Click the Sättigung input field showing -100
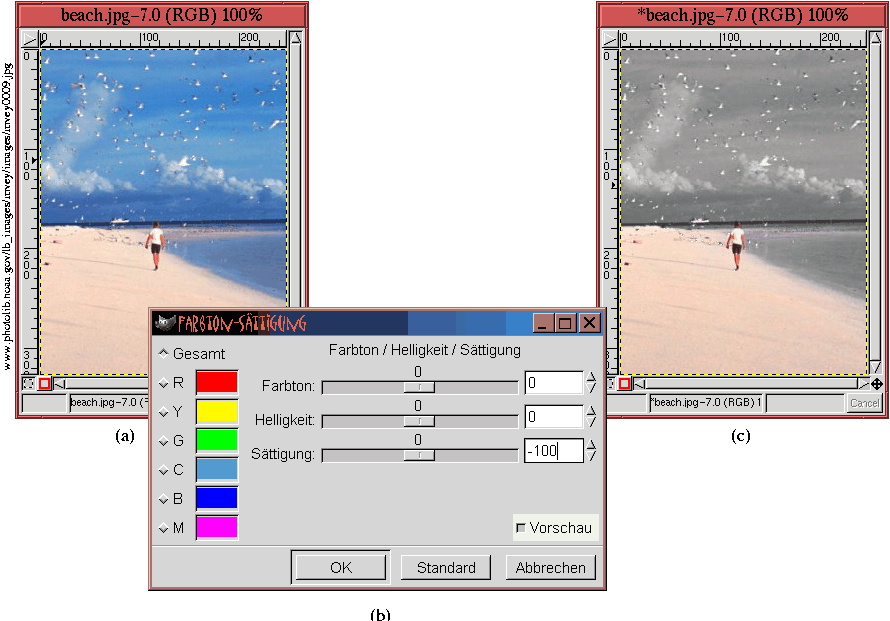 click(x=553, y=452)
